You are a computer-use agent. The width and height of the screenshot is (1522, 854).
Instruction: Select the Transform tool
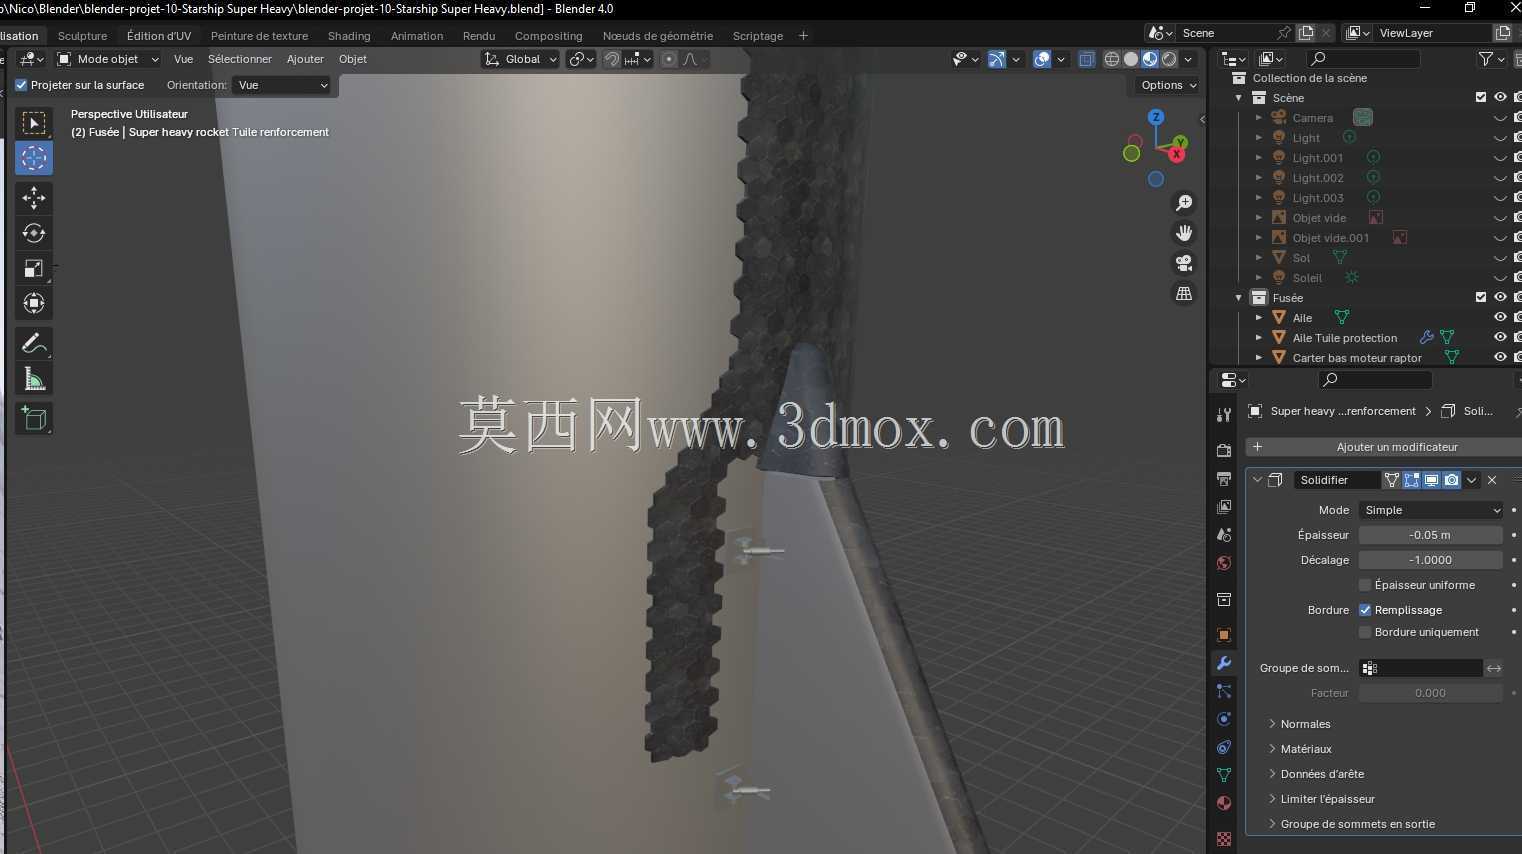click(x=34, y=303)
